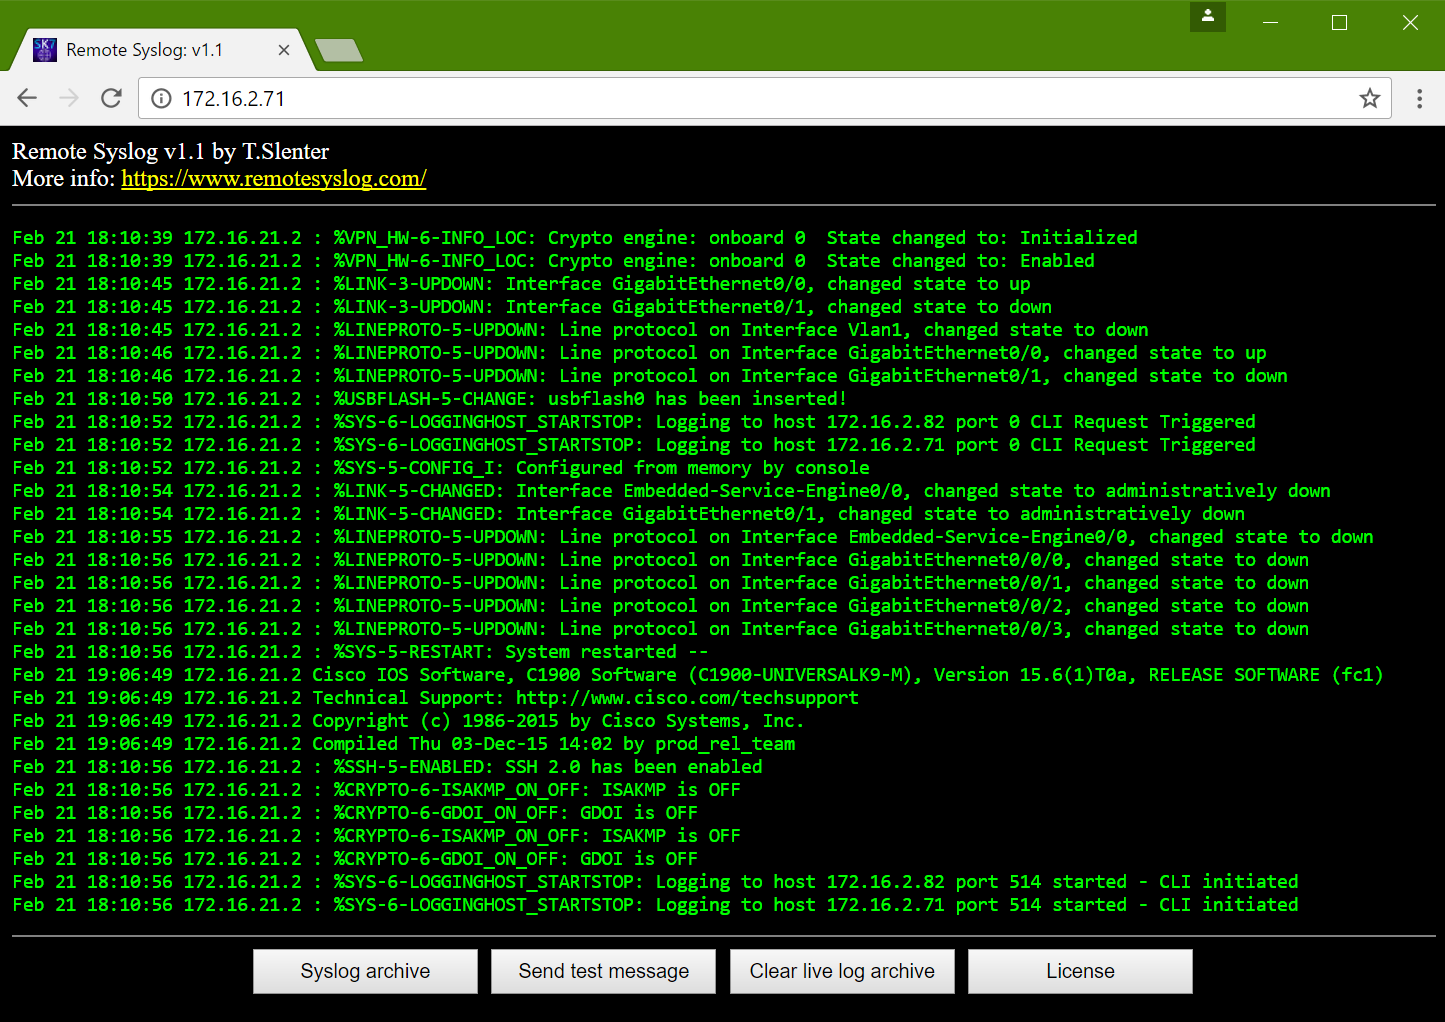
Task: Click the SSH 2.0 enabled log line
Action: (x=386, y=766)
